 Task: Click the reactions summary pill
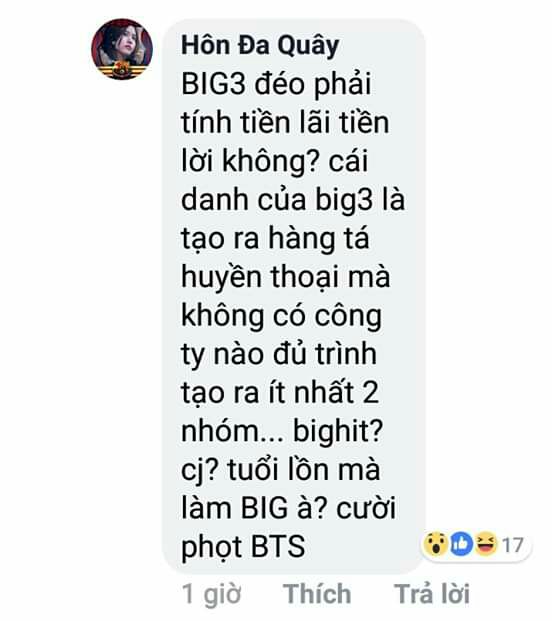476,544
